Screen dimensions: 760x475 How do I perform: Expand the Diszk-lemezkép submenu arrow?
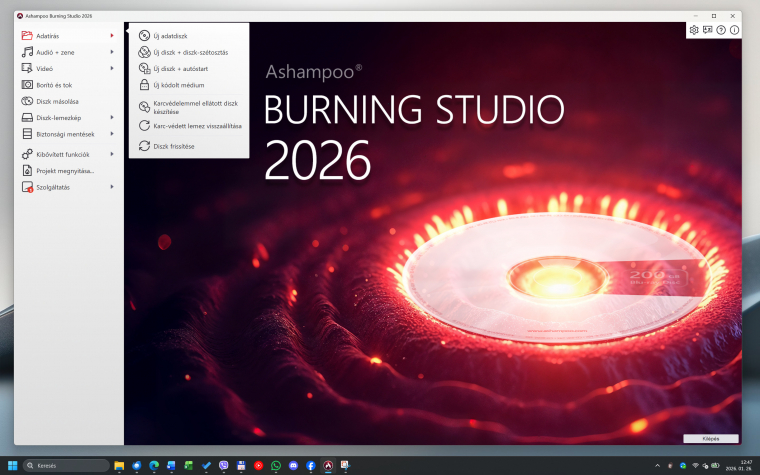click(x=112, y=118)
